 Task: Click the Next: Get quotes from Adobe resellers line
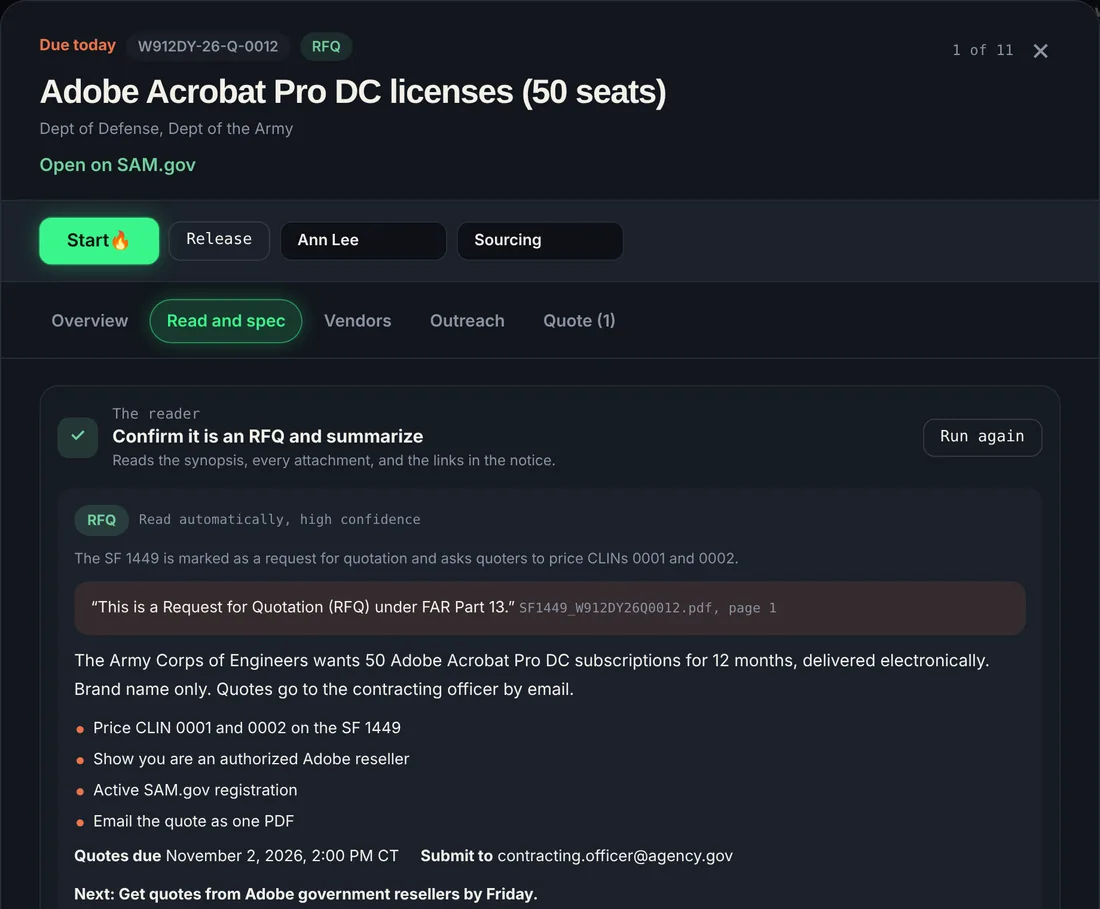[306, 894]
